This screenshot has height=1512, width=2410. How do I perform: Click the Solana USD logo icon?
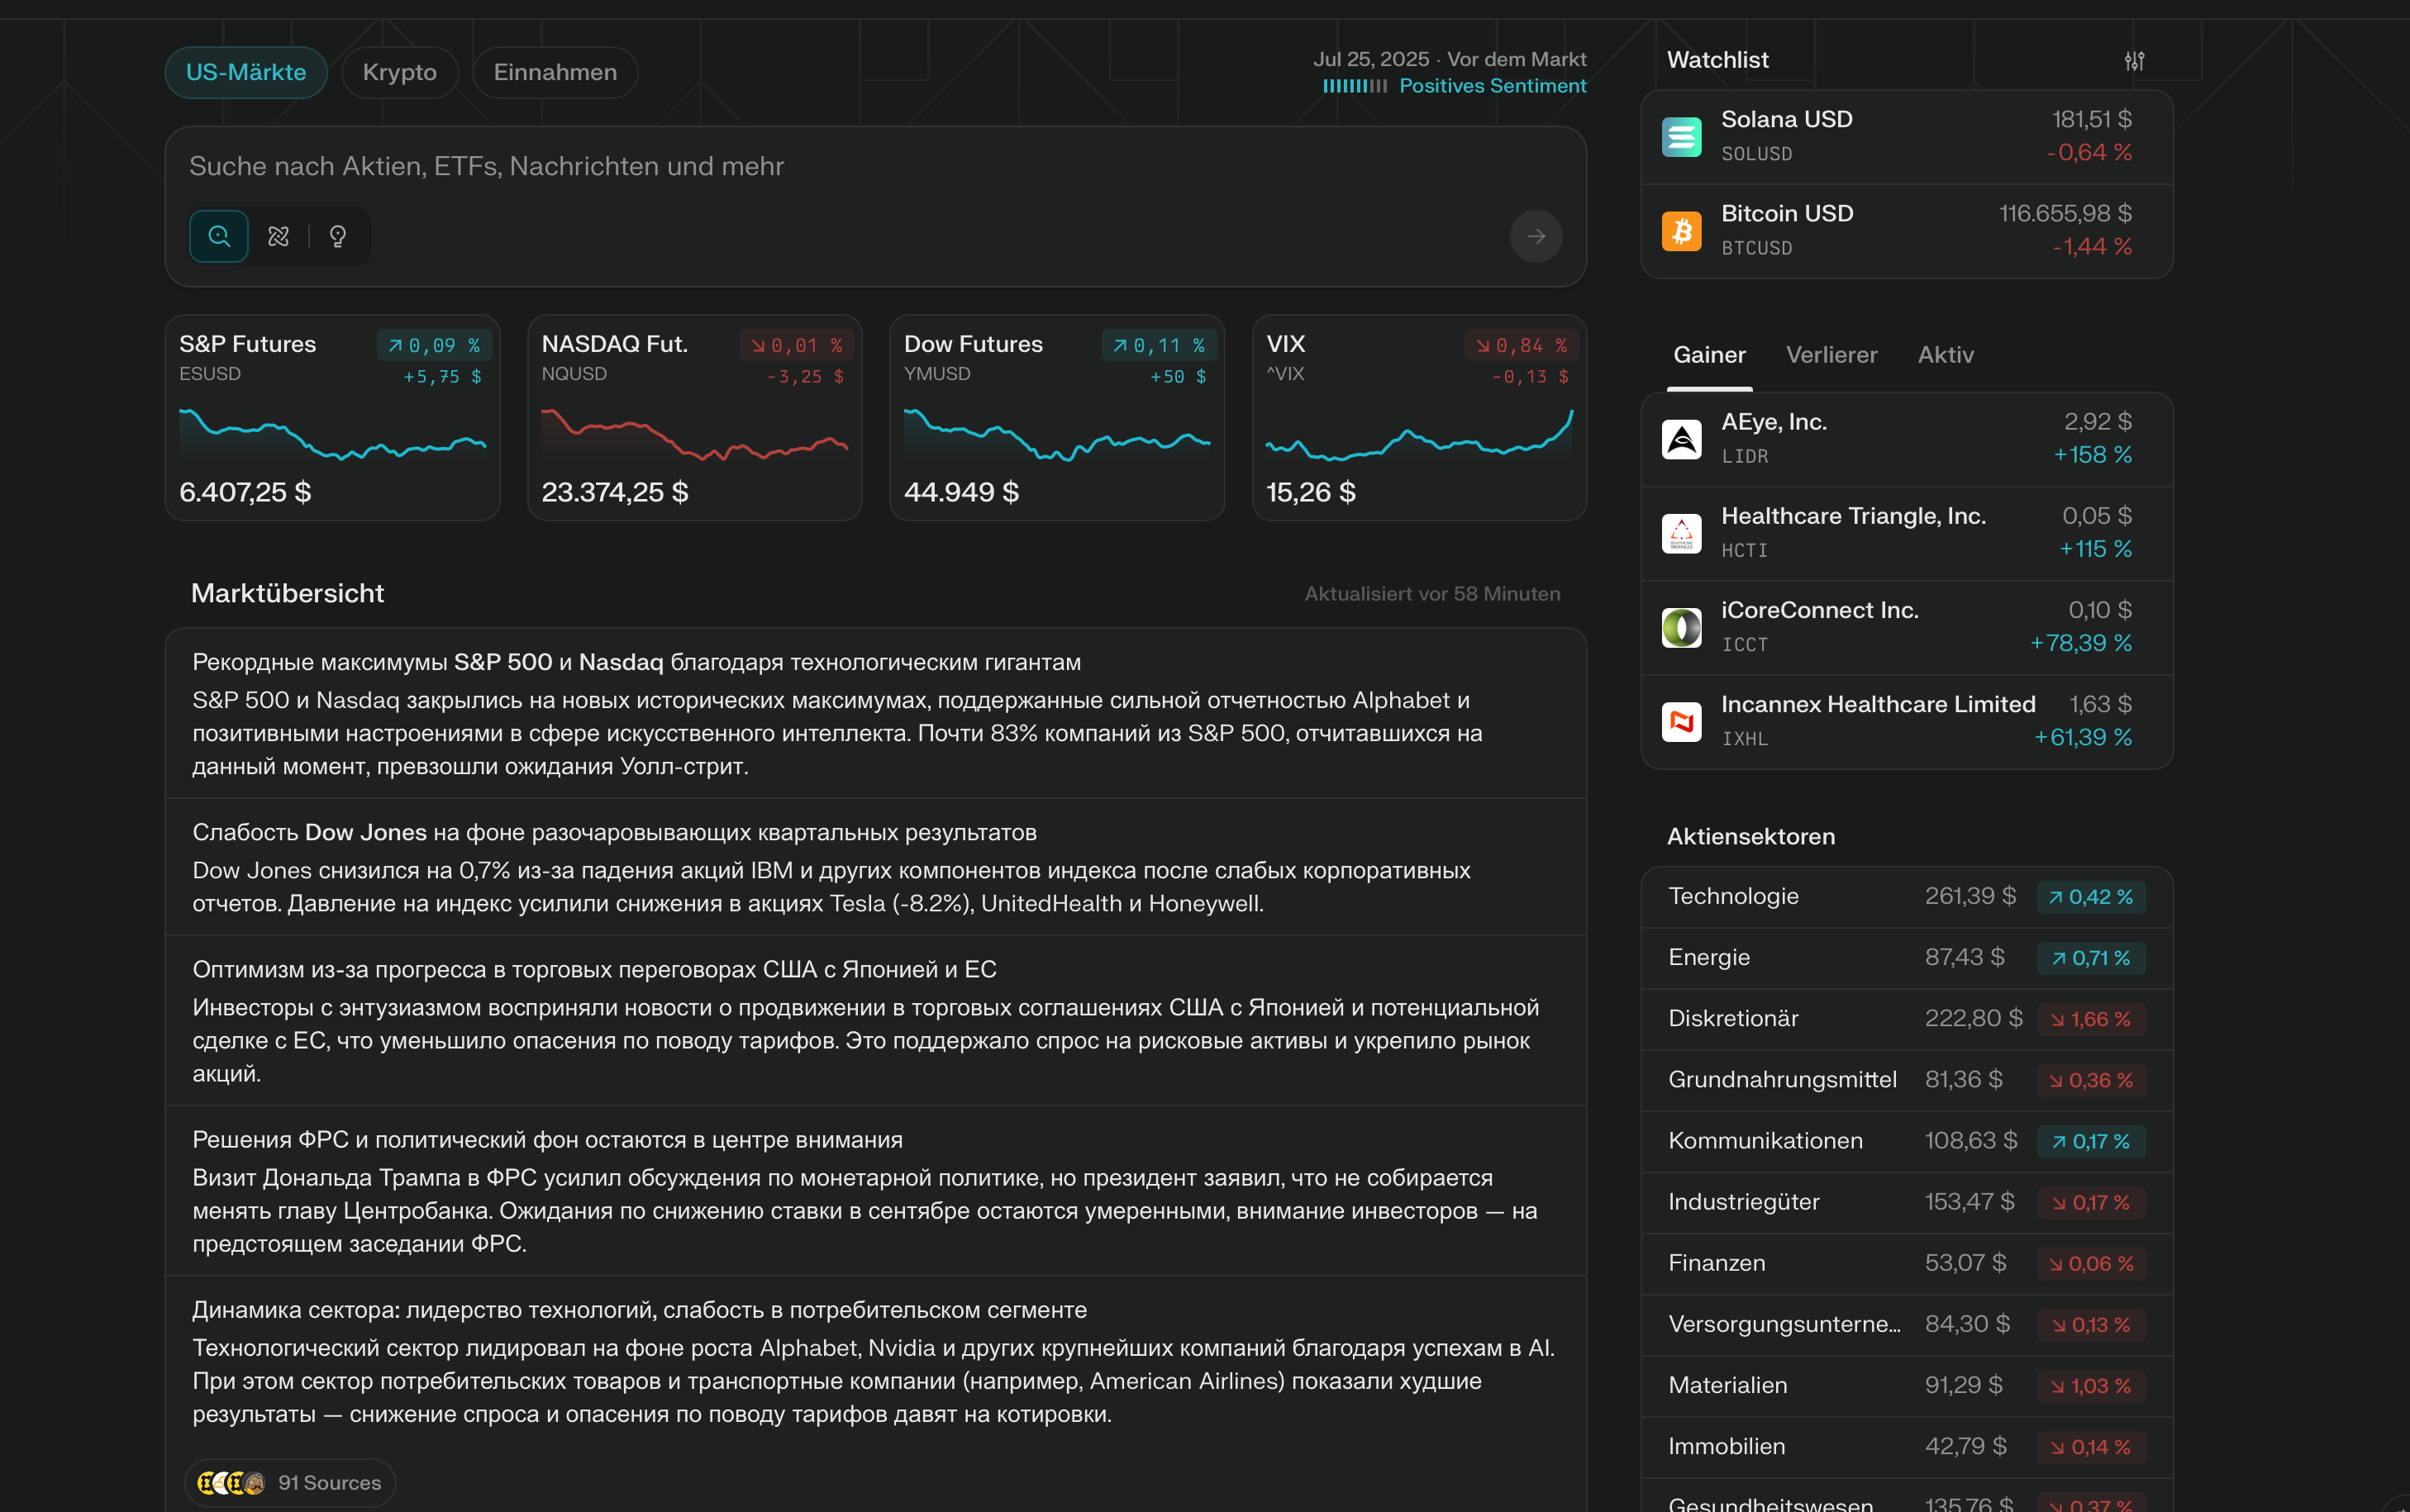click(x=1681, y=137)
